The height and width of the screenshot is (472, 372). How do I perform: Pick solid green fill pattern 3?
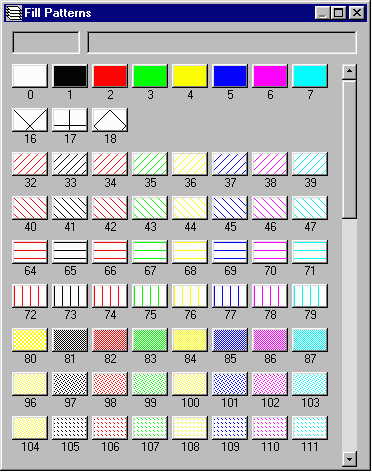[150, 76]
